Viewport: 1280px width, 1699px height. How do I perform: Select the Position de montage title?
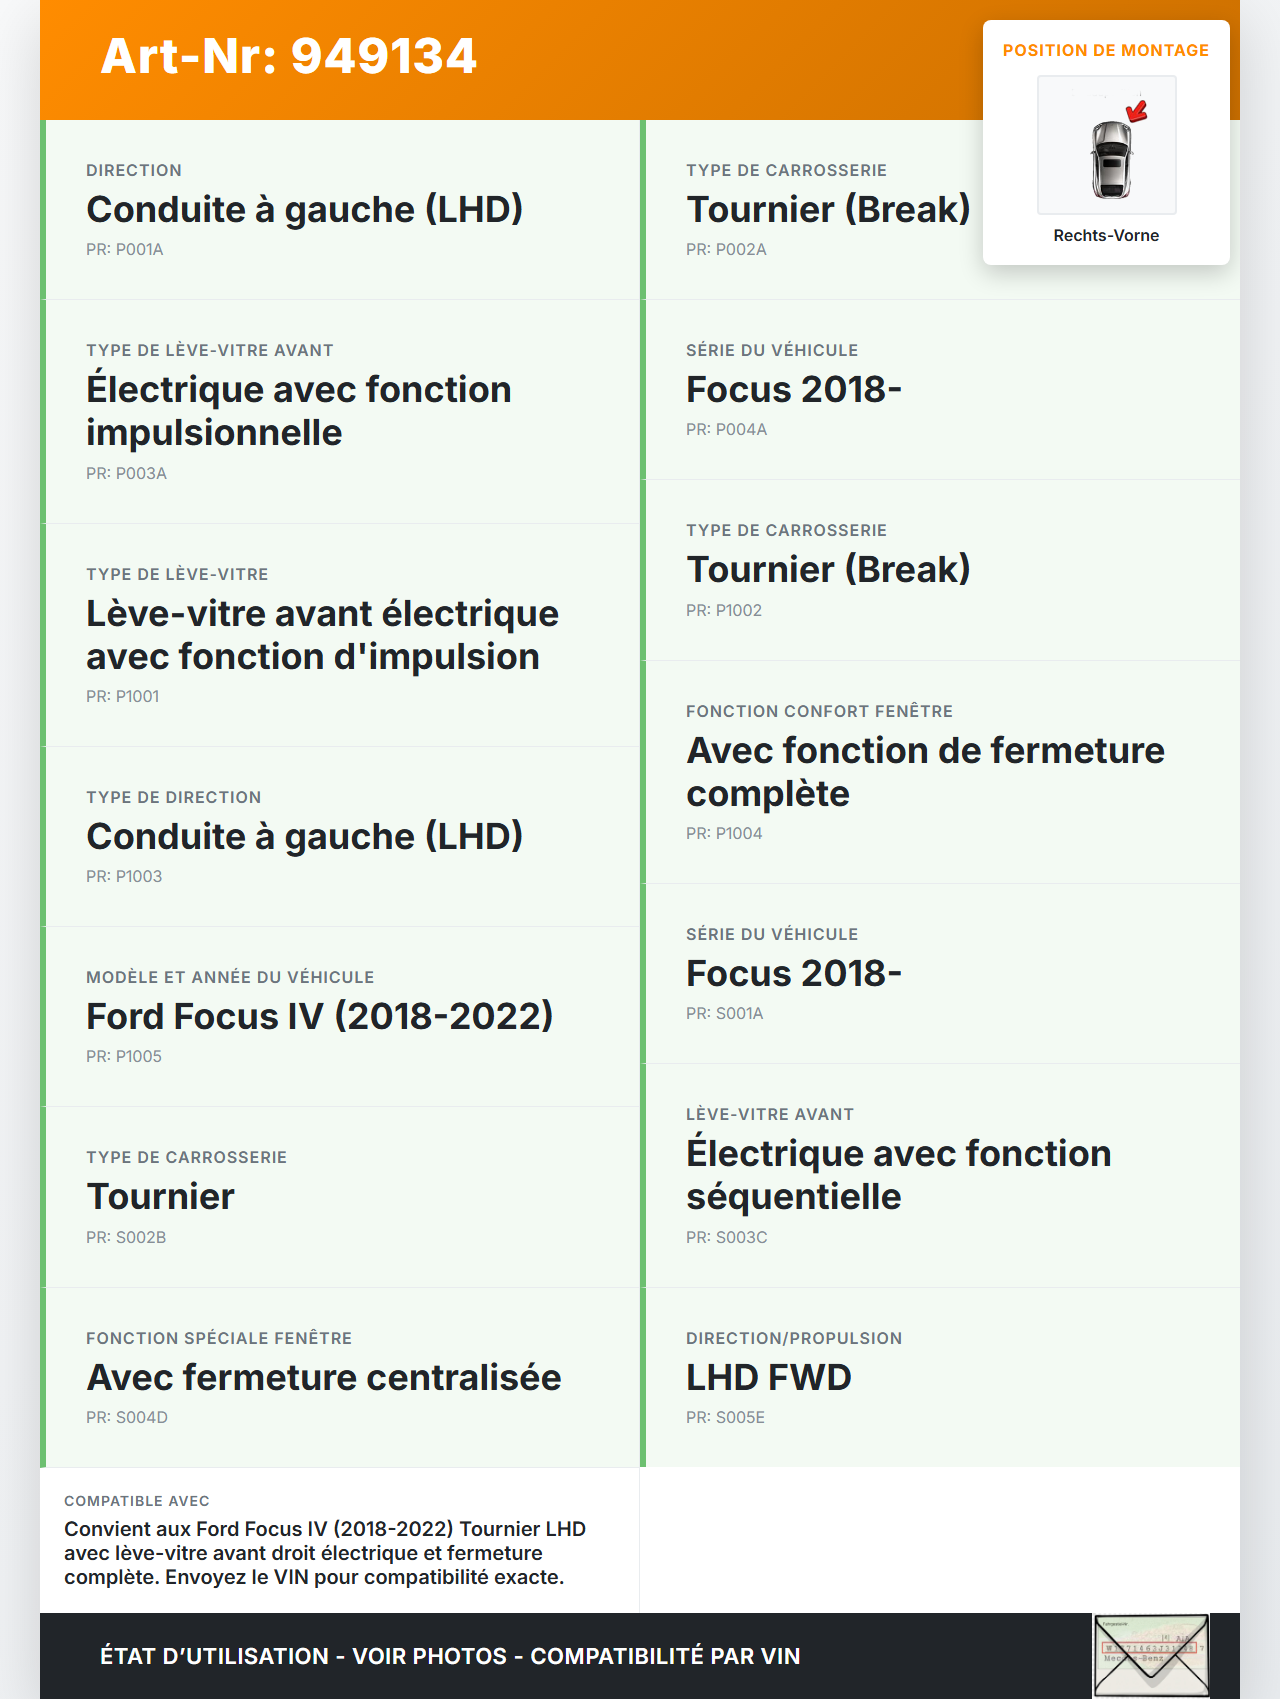(1105, 50)
